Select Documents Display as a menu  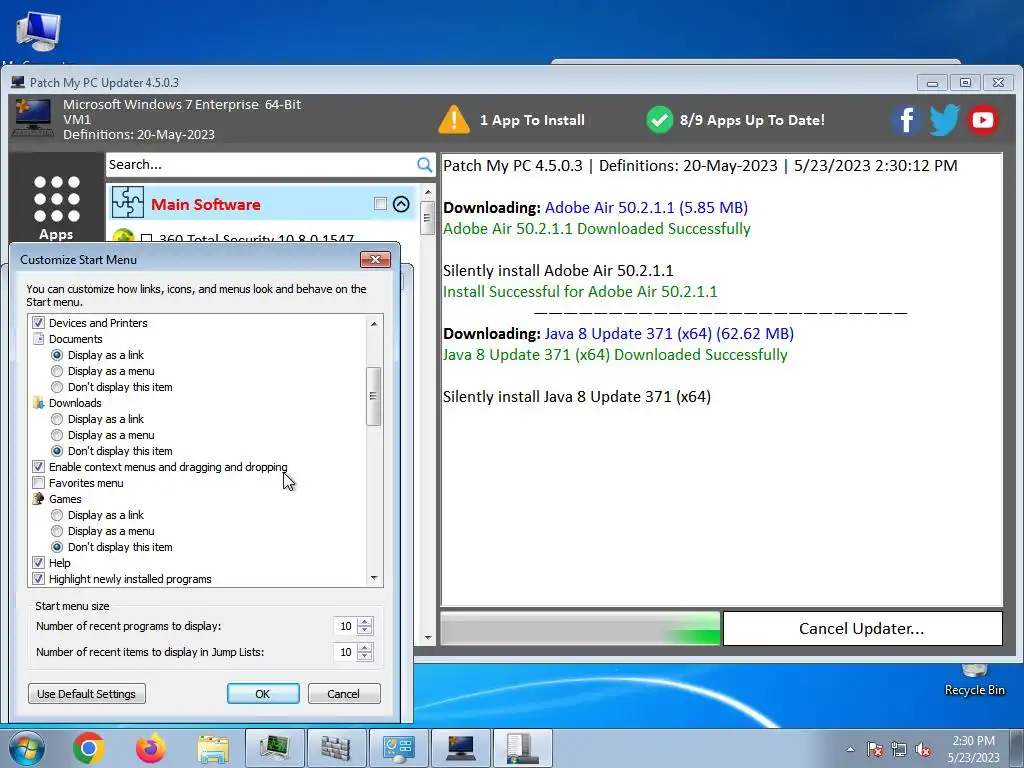(x=57, y=371)
